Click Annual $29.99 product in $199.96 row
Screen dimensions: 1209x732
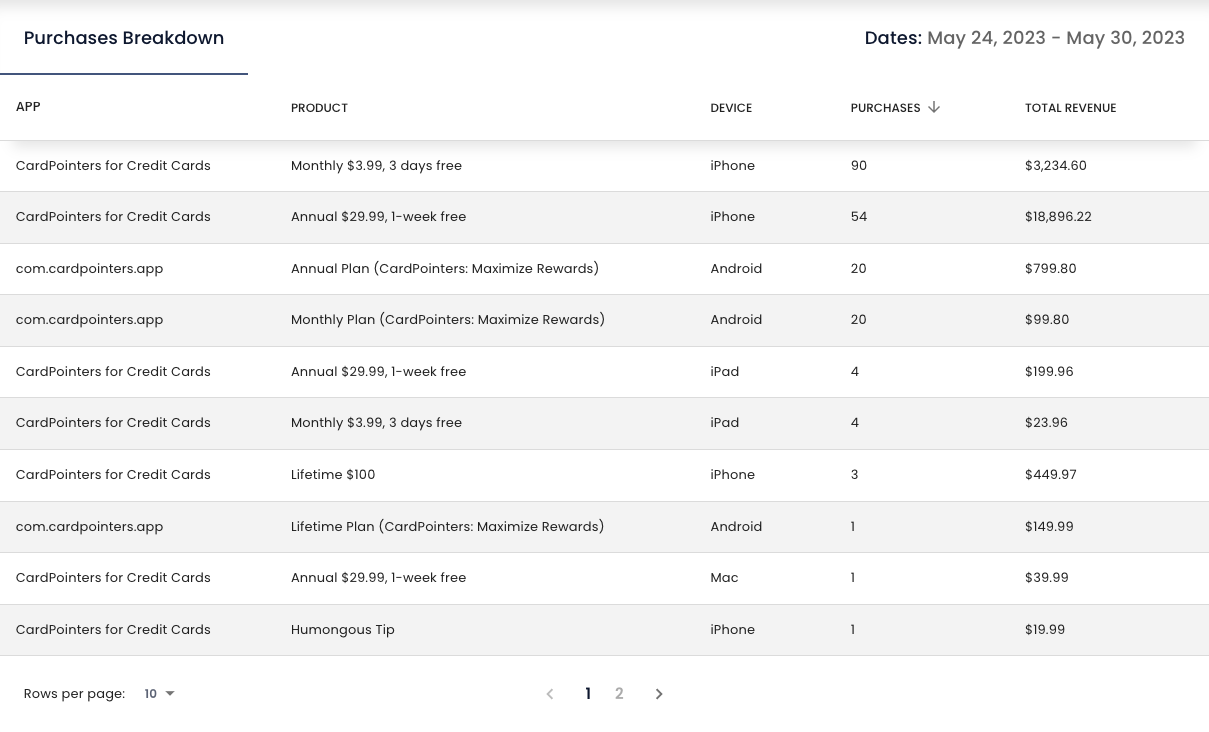click(378, 372)
